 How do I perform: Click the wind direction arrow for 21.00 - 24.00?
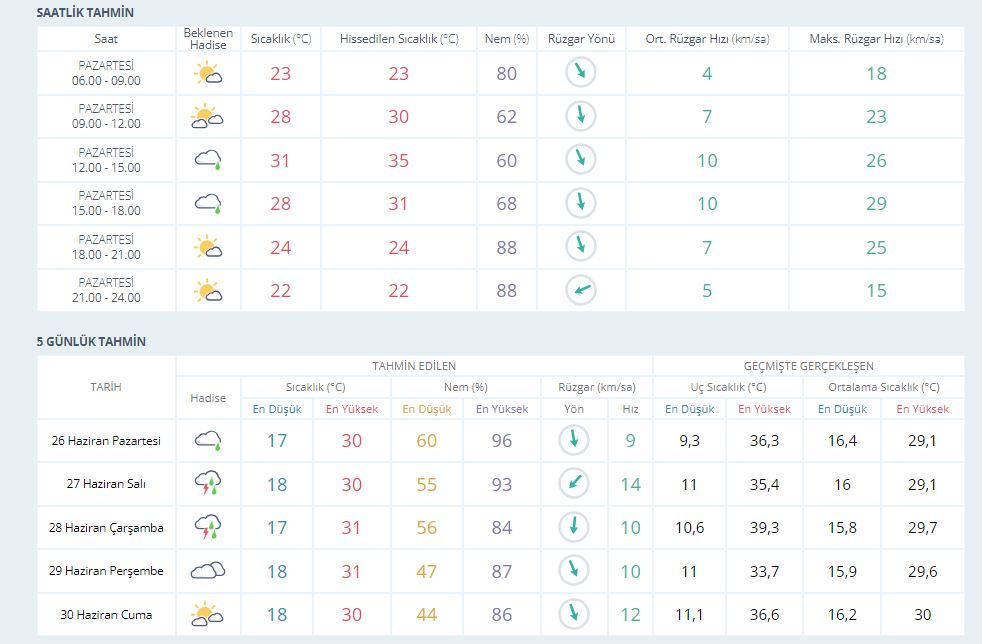tap(580, 291)
